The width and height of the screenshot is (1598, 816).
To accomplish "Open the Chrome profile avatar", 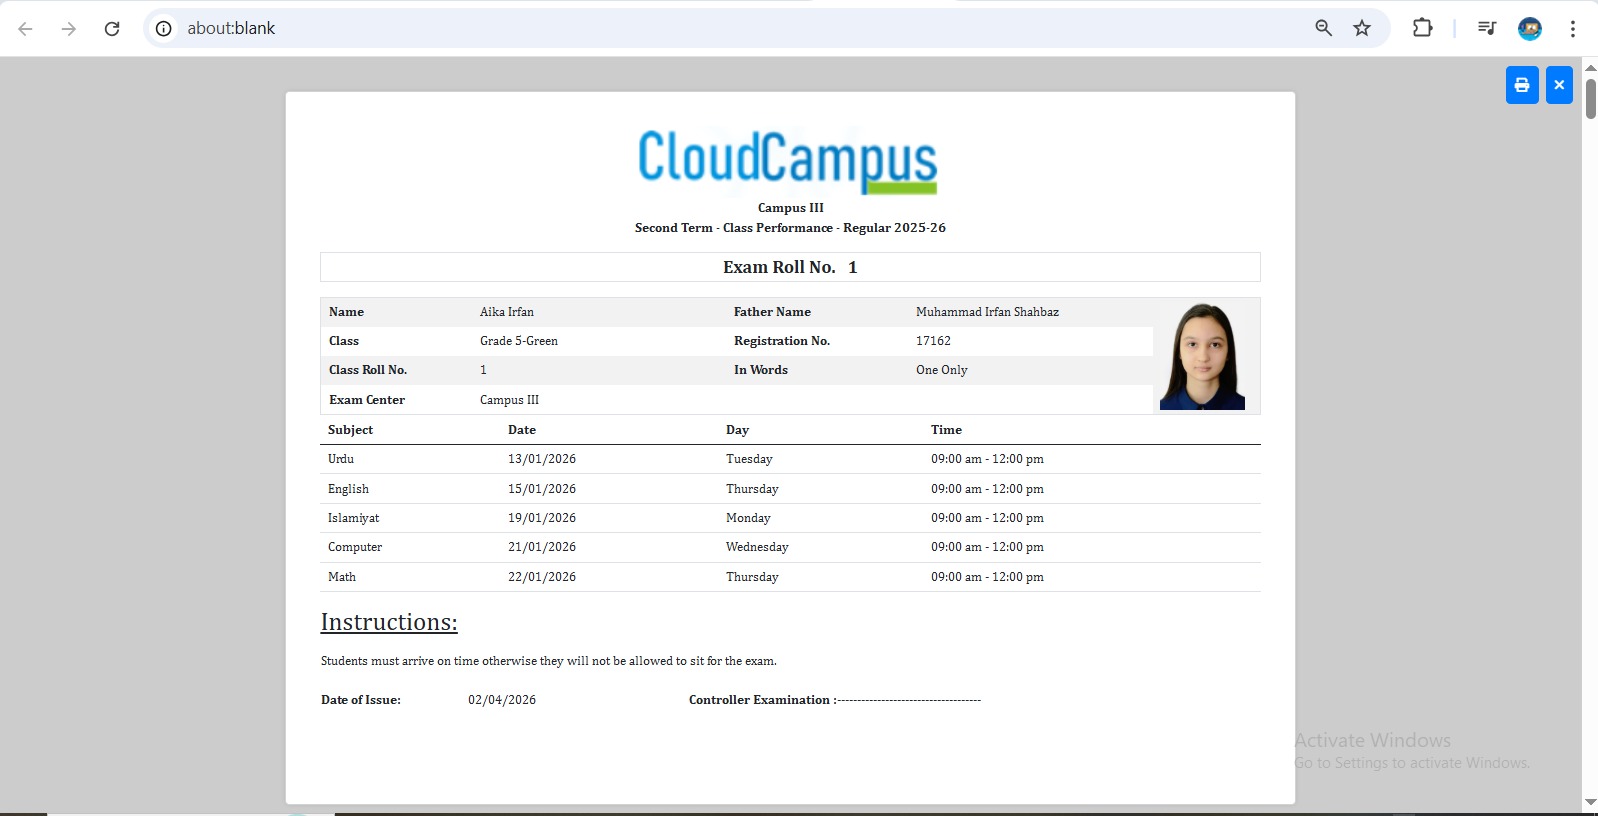I will (1530, 29).
